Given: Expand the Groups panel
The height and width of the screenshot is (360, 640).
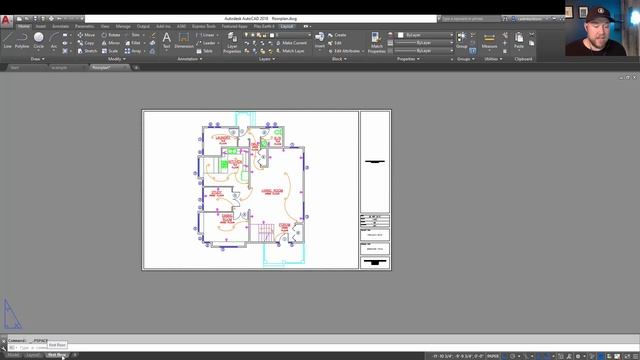Looking at the screenshot, I should pyautogui.click(x=466, y=59).
